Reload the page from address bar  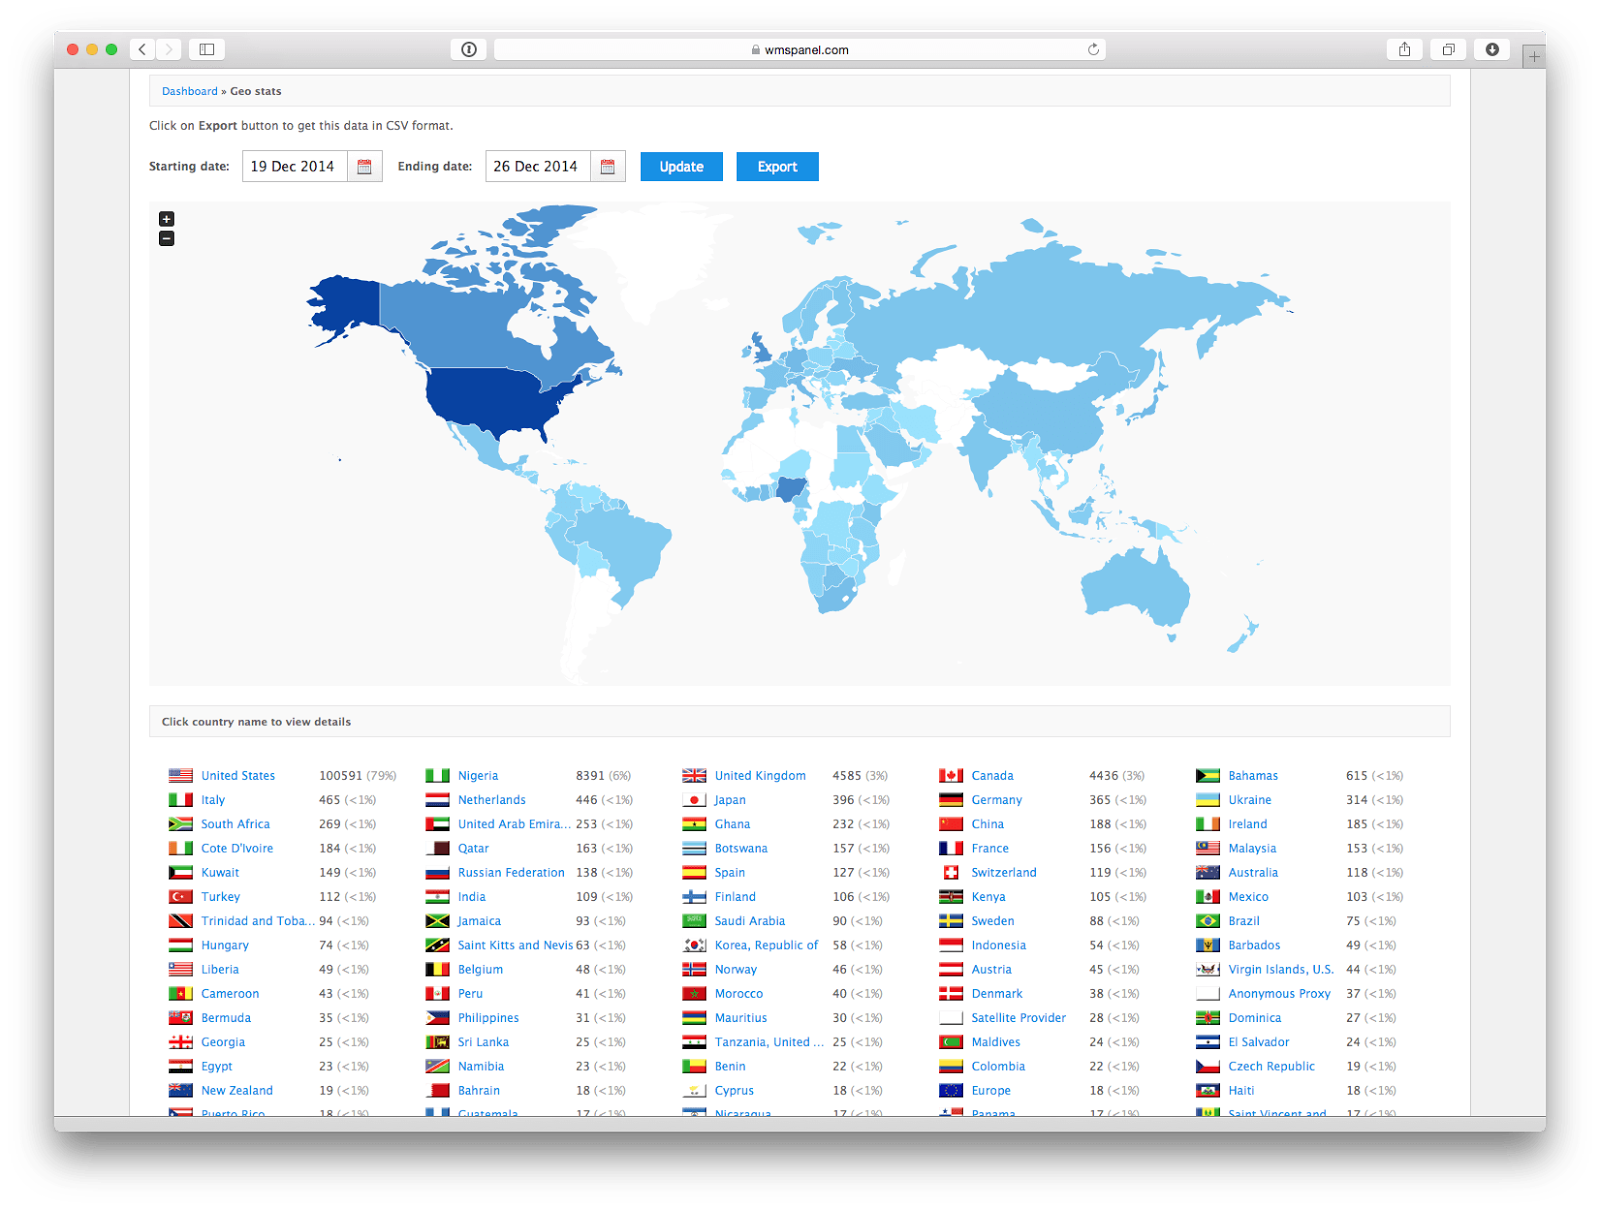coord(1093,49)
